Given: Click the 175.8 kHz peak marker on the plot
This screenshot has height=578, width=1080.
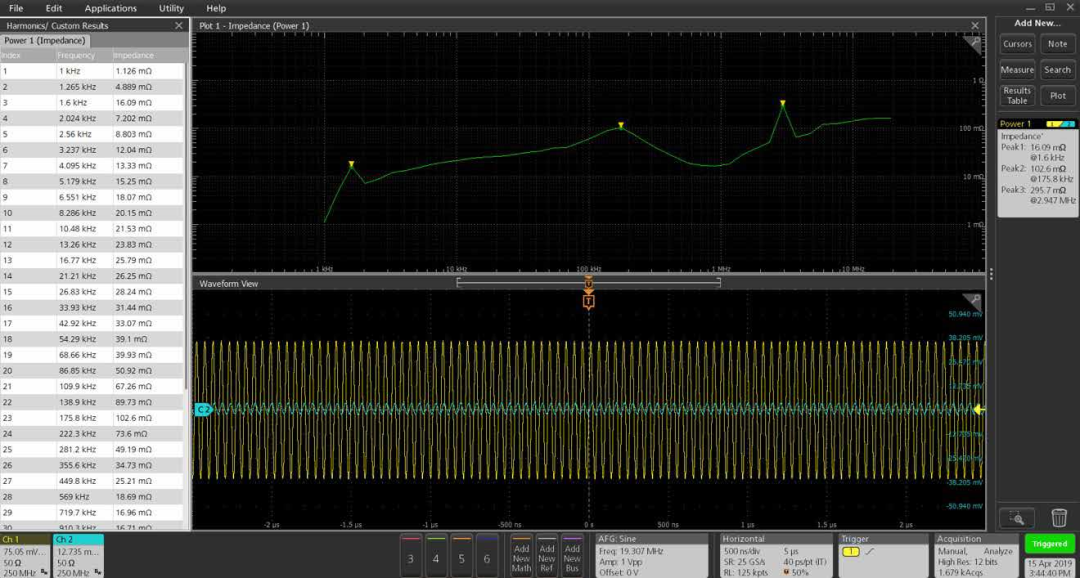Looking at the screenshot, I should (x=621, y=125).
